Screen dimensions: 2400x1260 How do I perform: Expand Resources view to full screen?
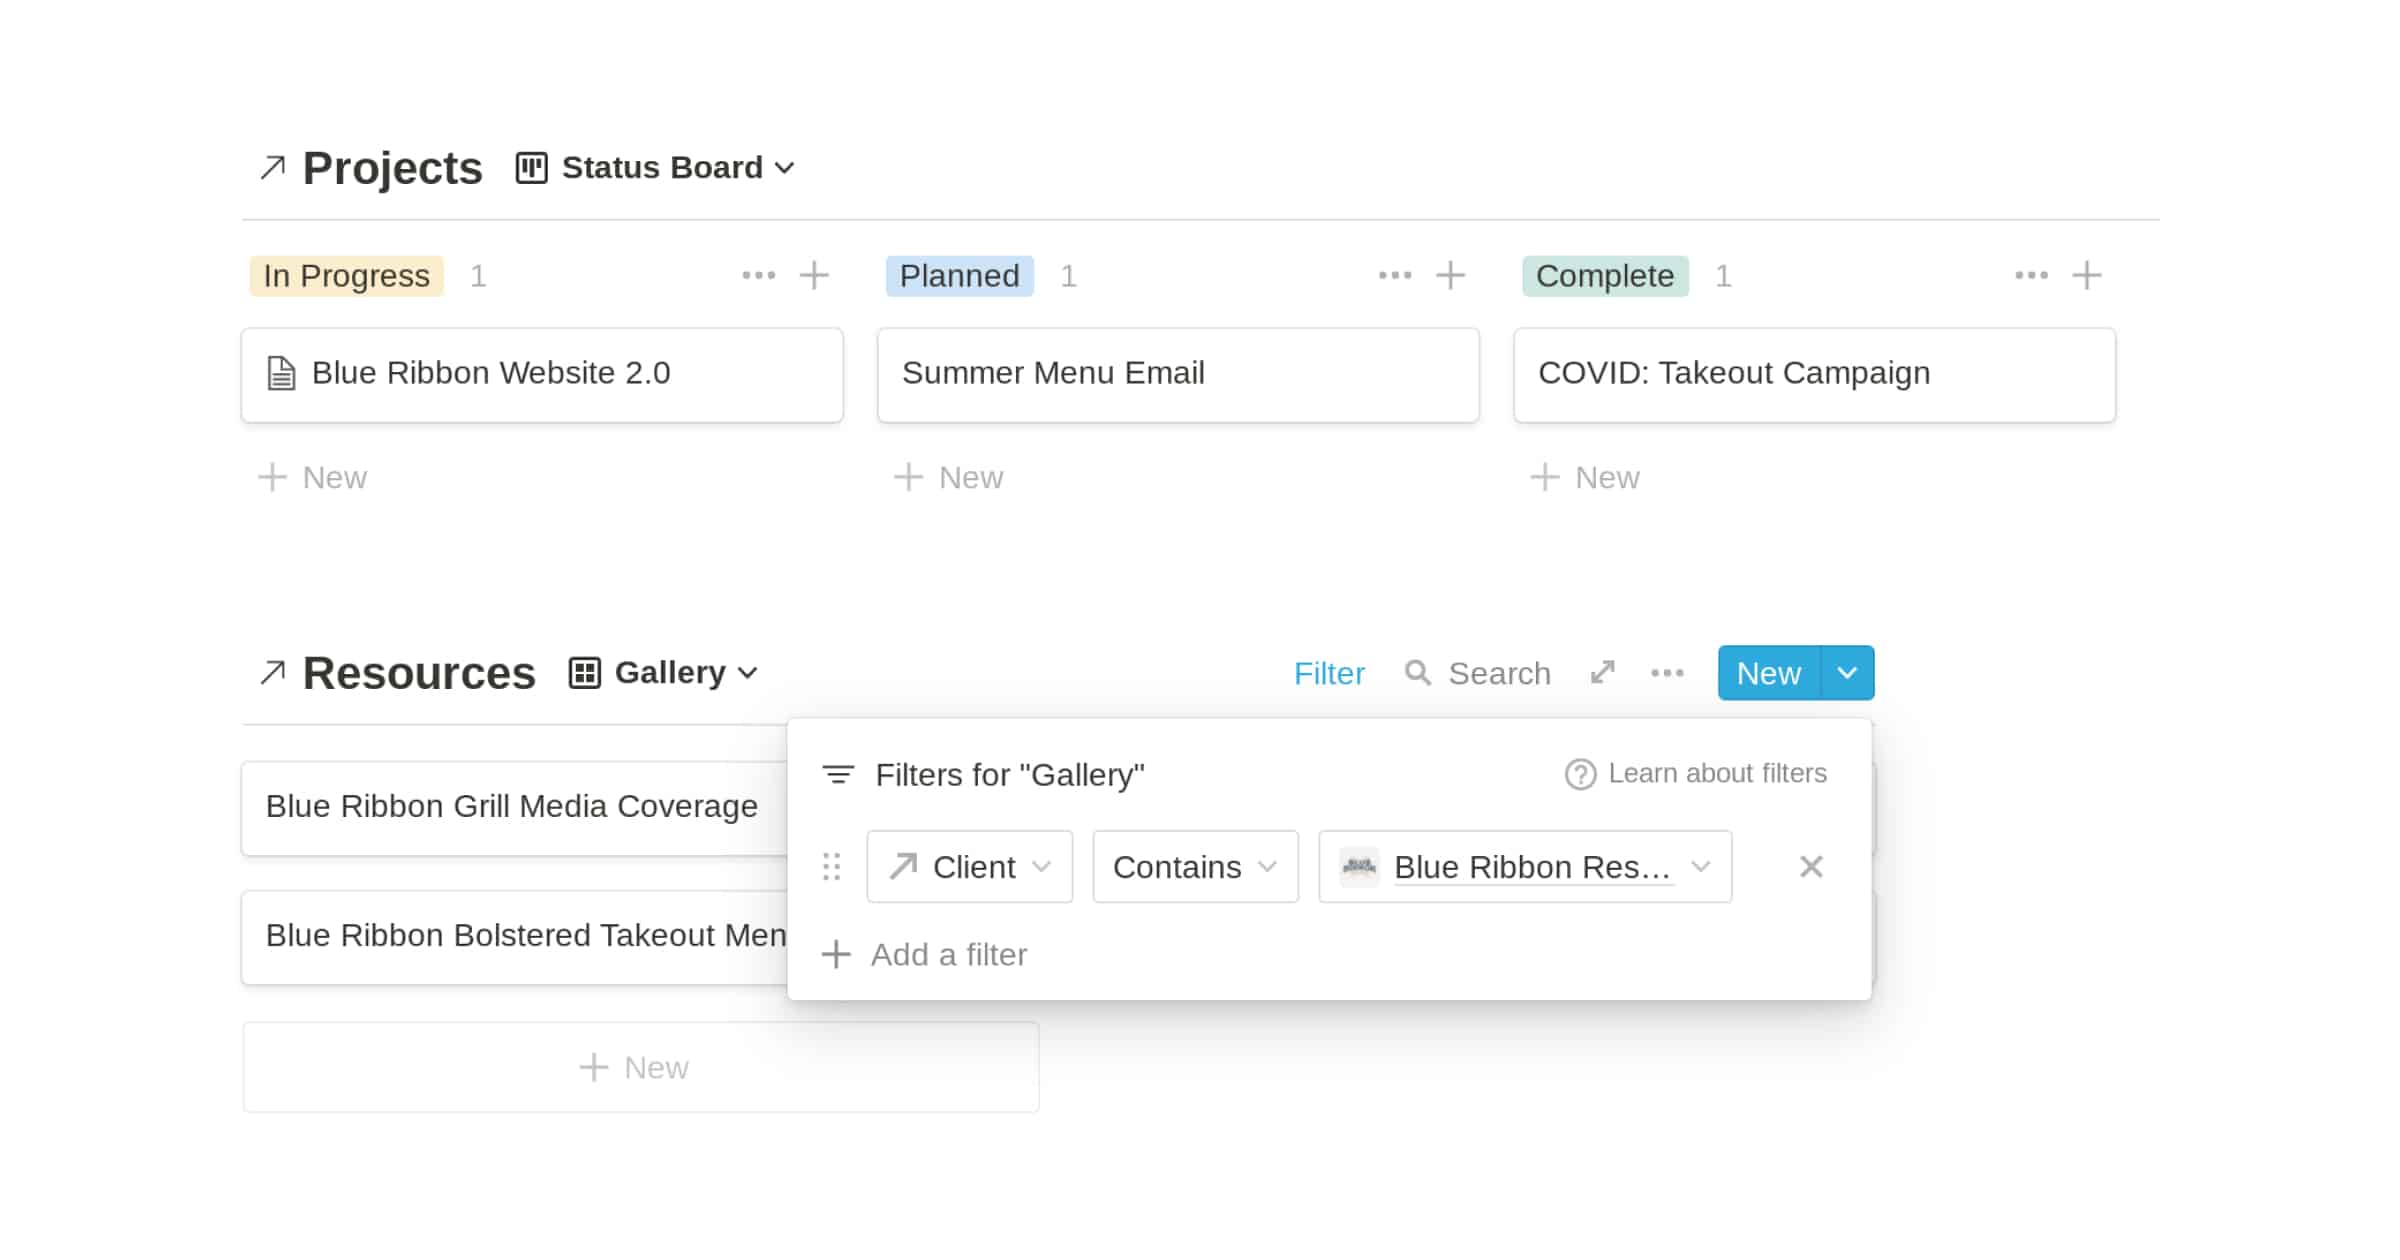1601,673
